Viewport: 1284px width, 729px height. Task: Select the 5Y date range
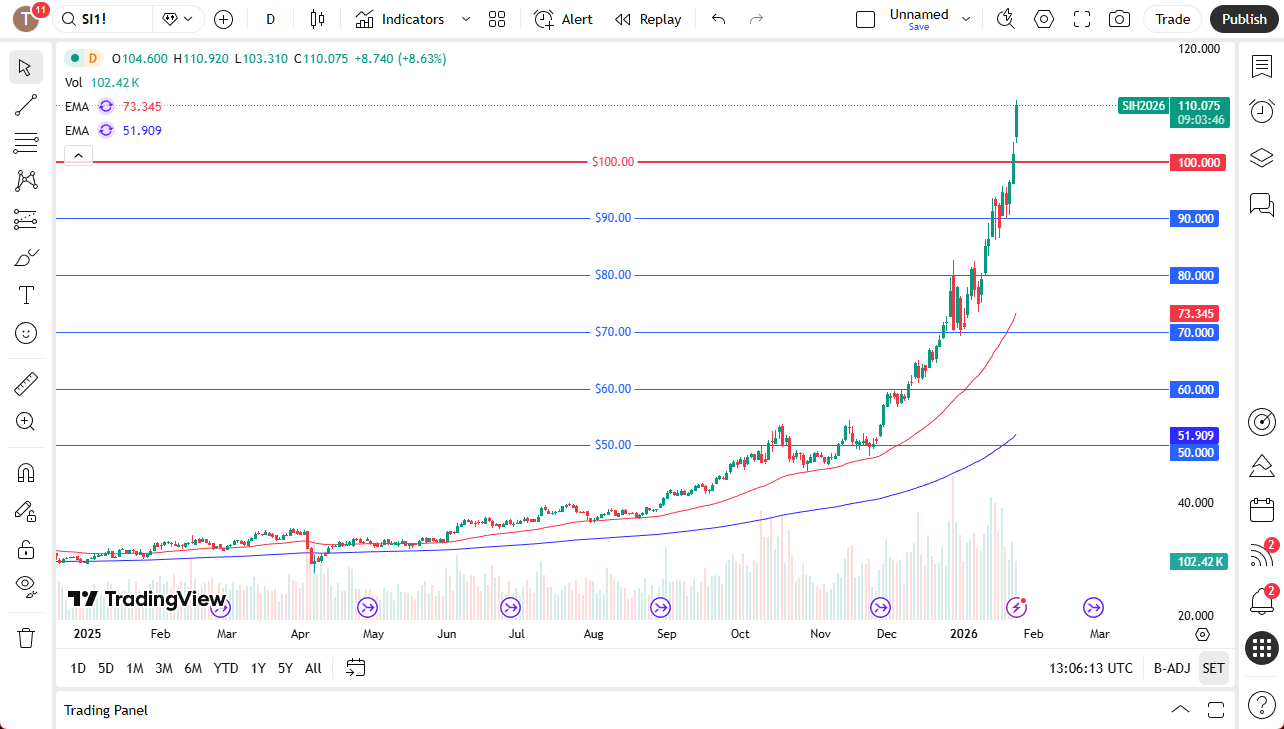[285, 668]
